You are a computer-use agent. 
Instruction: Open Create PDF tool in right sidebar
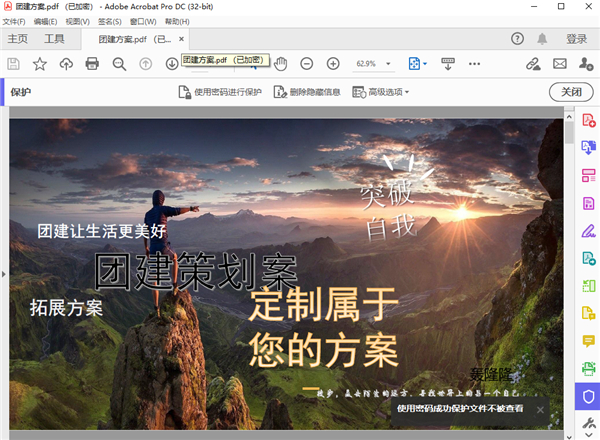pos(589,120)
